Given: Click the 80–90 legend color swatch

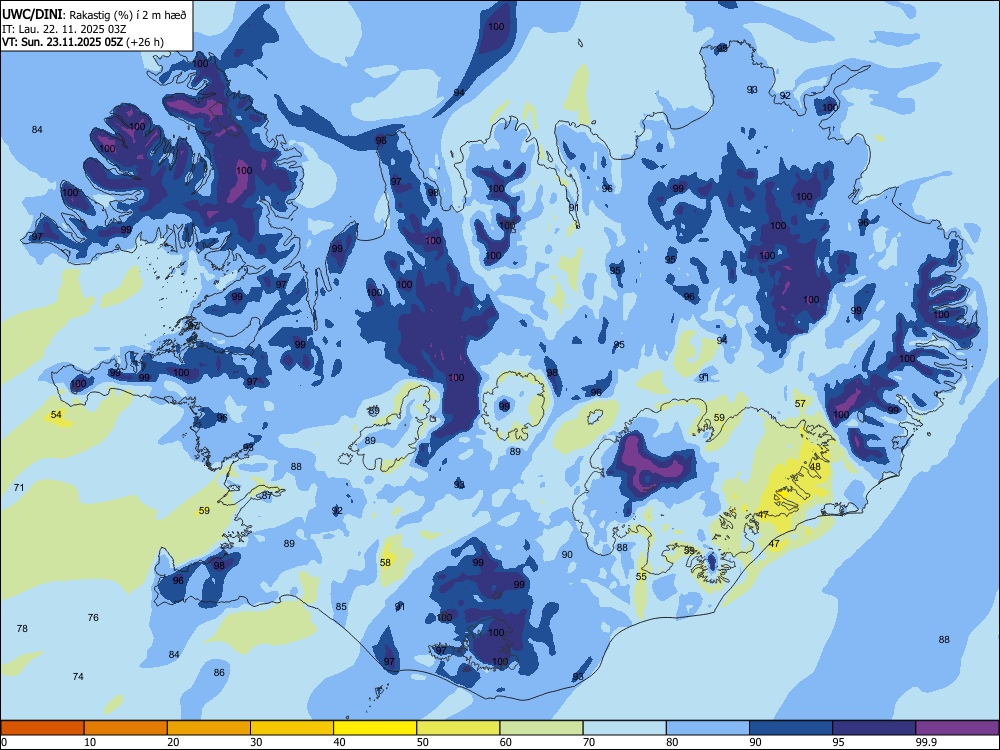Looking at the screenshot, I should [x=708, y=728].
